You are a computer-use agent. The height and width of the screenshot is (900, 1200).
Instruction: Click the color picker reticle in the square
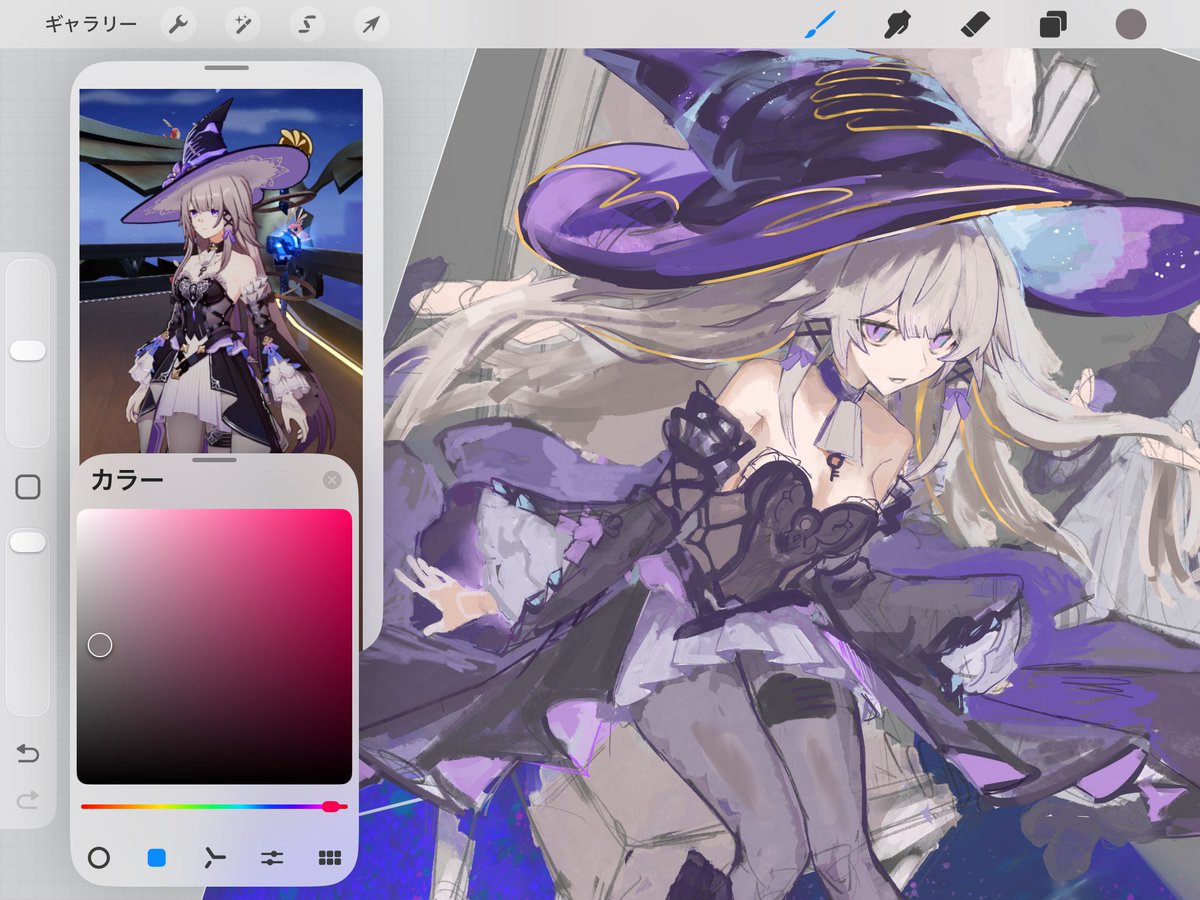(100, 645)
